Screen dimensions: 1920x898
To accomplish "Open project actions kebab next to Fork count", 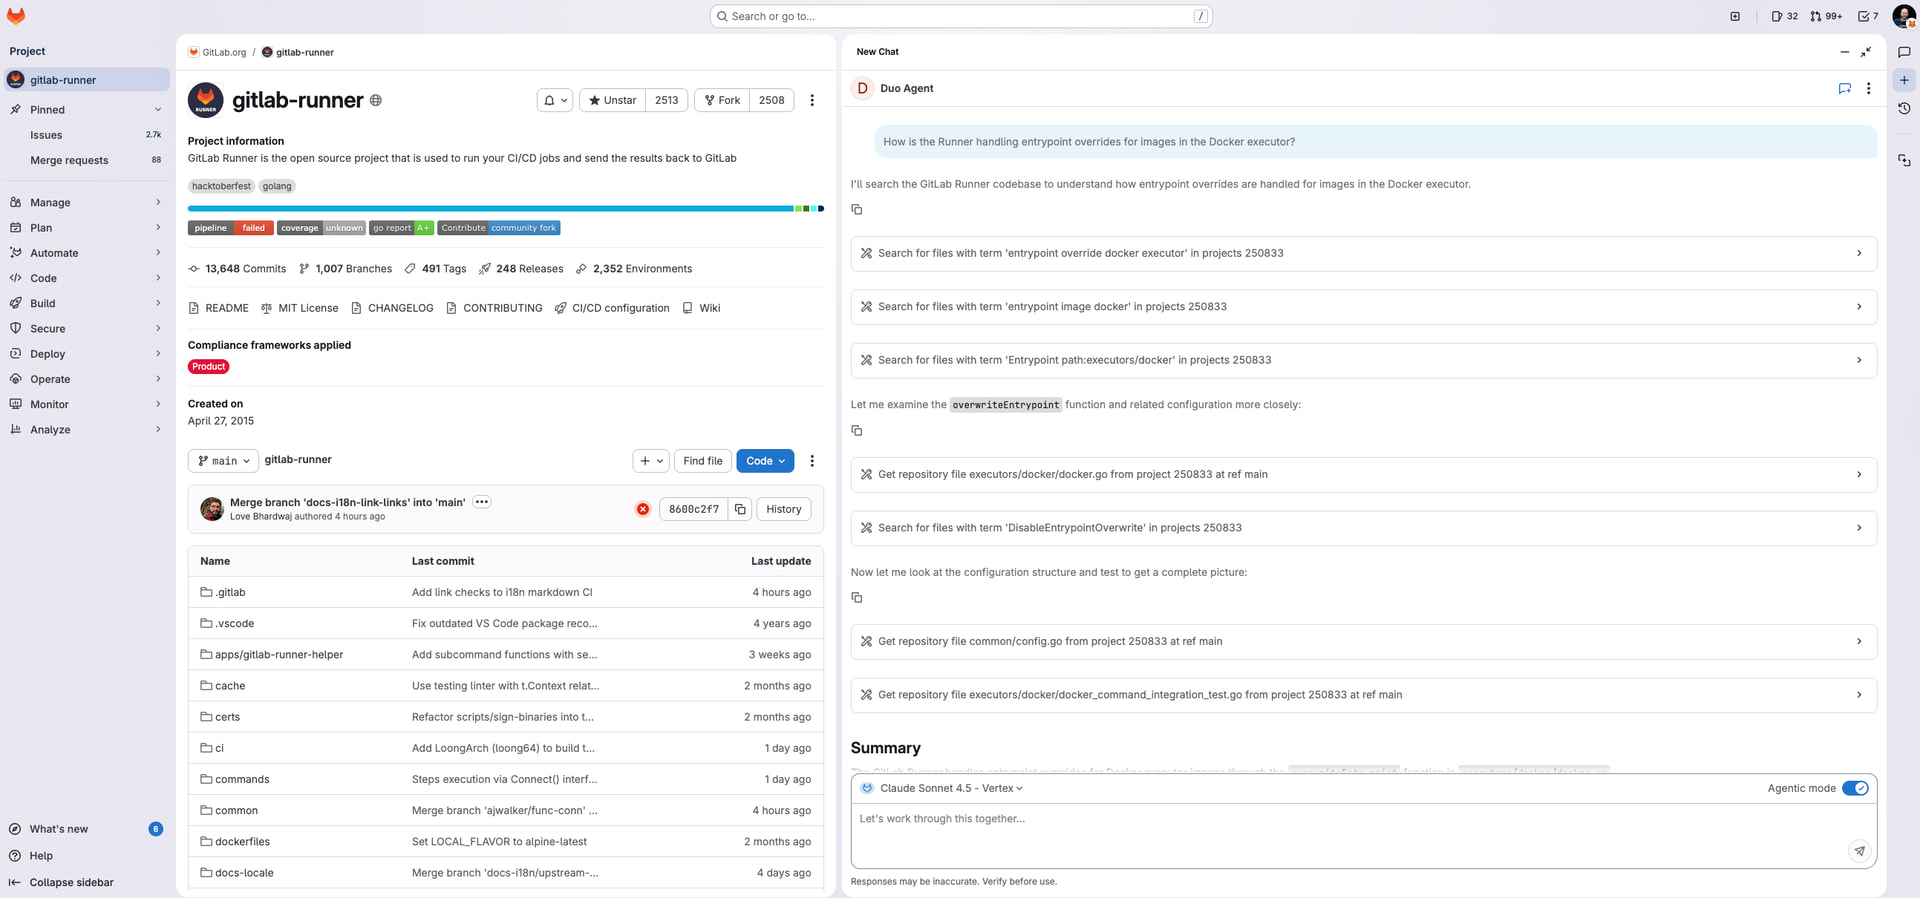I will (812, 100).
